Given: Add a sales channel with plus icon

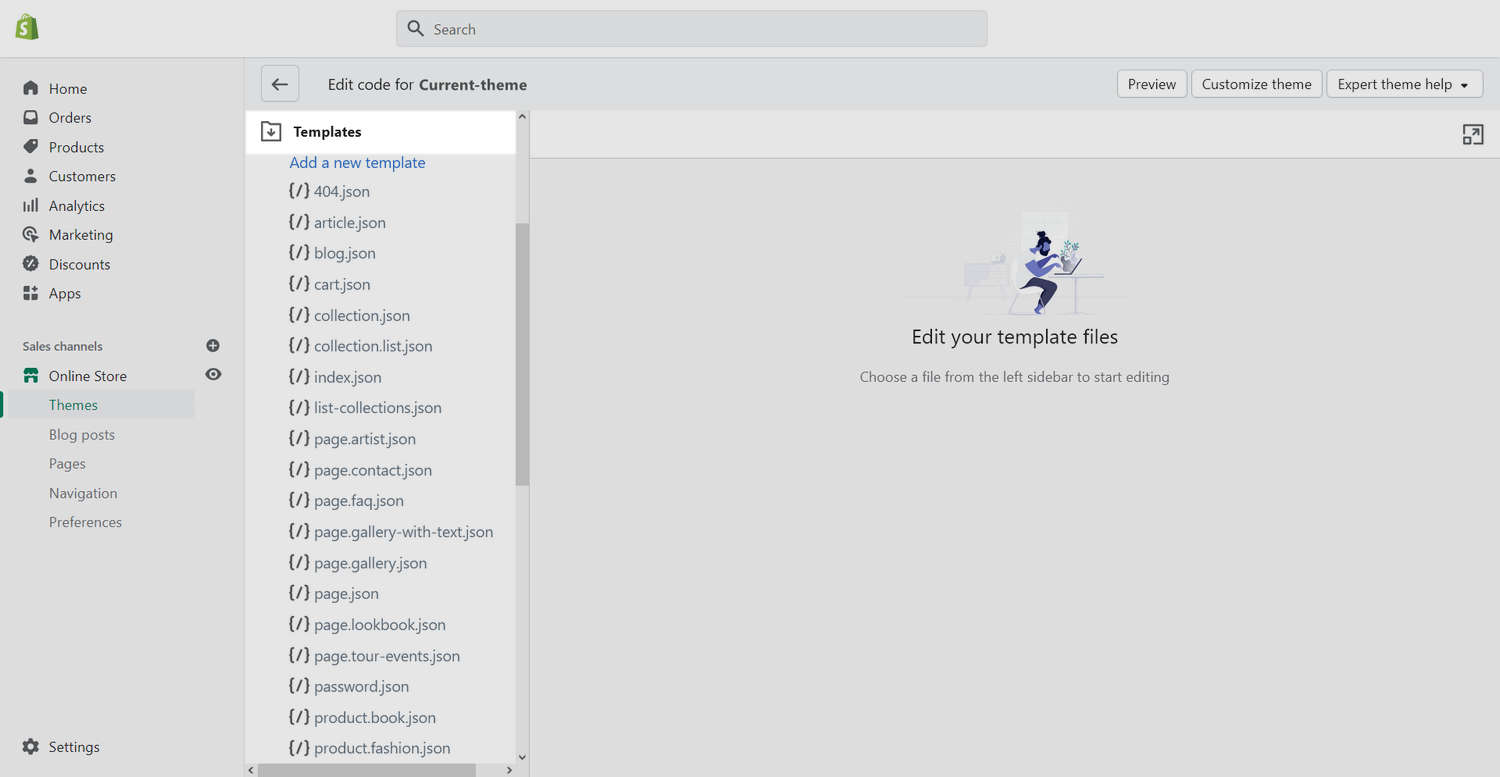Looking at the screenshot, I should 213,345.
